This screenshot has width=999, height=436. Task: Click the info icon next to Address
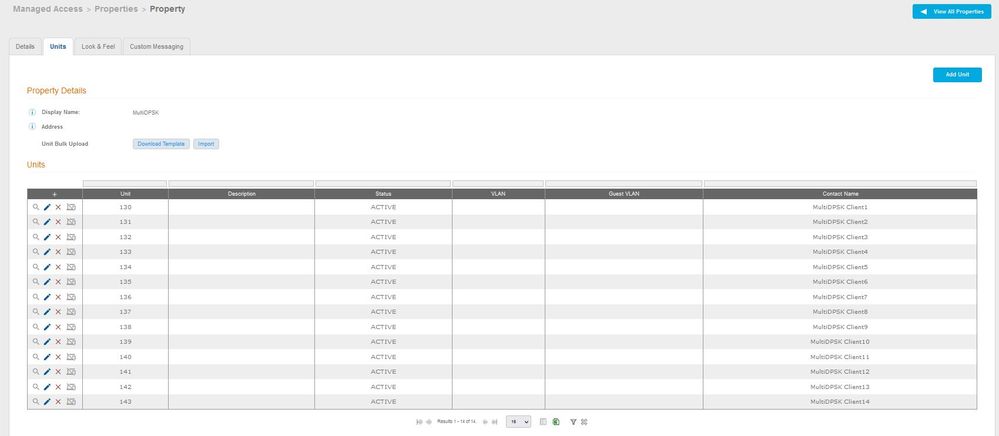pyautogui.click(x=33, y=127)
